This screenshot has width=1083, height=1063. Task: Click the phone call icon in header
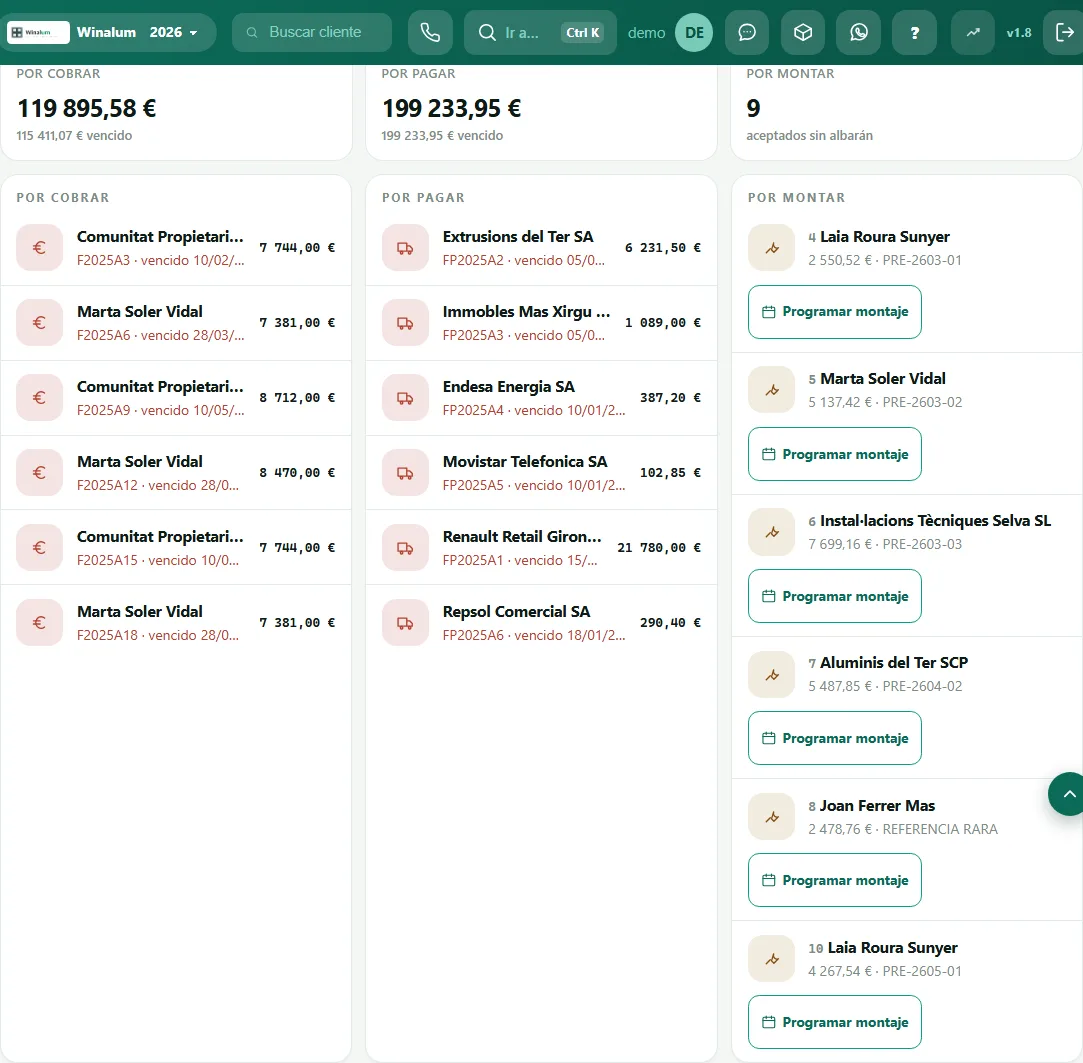click(x=430, y=32)
